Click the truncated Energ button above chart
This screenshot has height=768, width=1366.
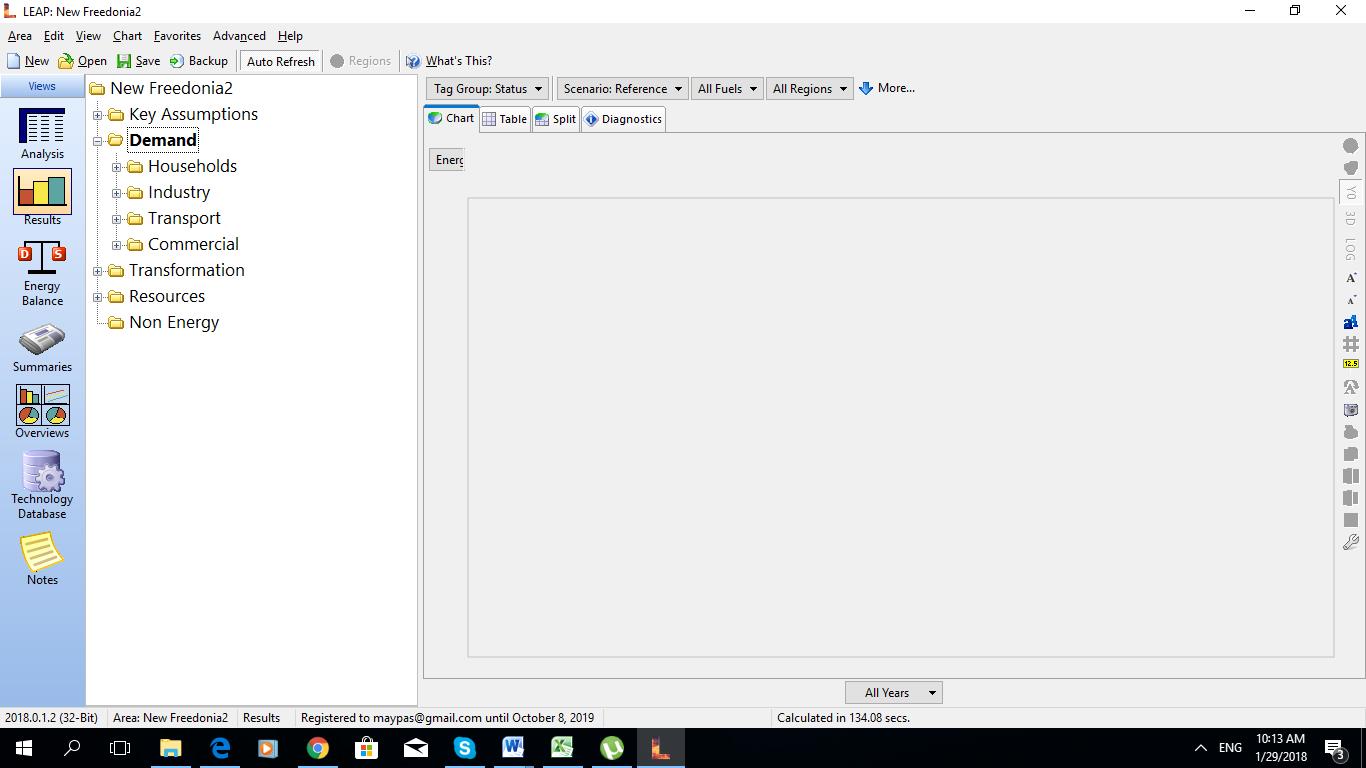(x=447, y=160)
